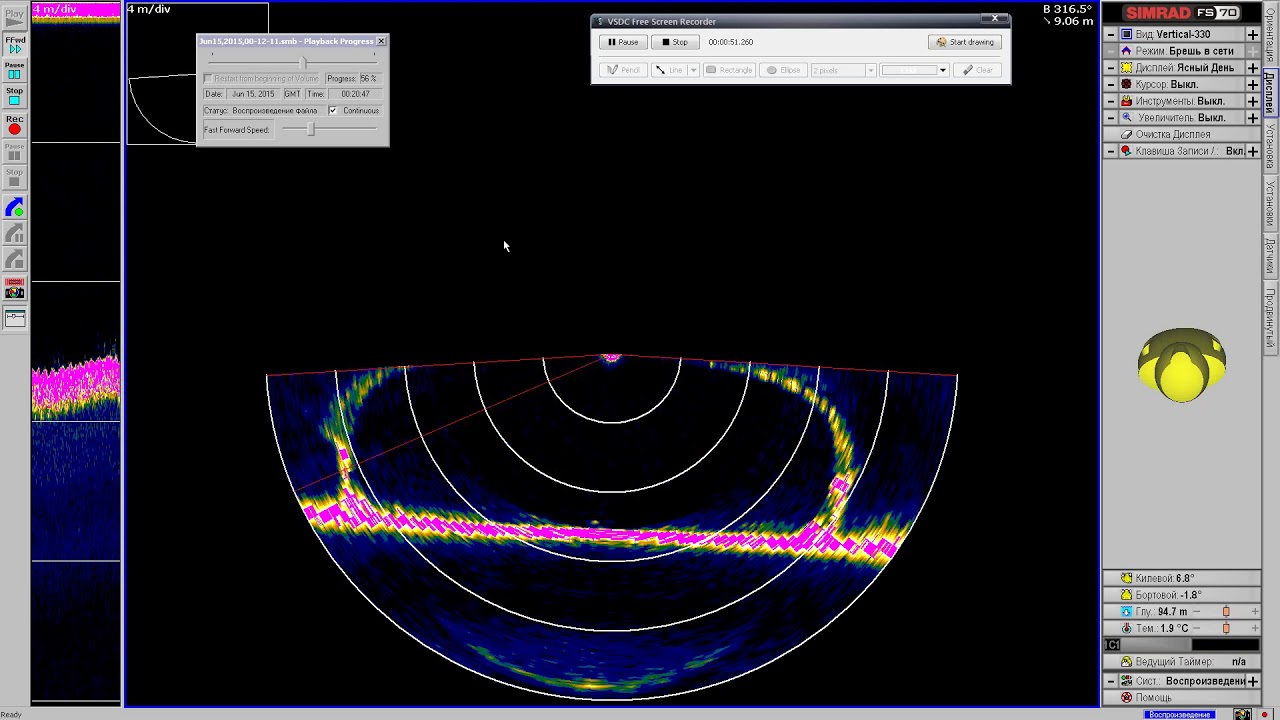The height and width of the screenshot is (720, 1280).
Task: Click the Глу depth sensor icon
Action: [x=1126, y=611]
